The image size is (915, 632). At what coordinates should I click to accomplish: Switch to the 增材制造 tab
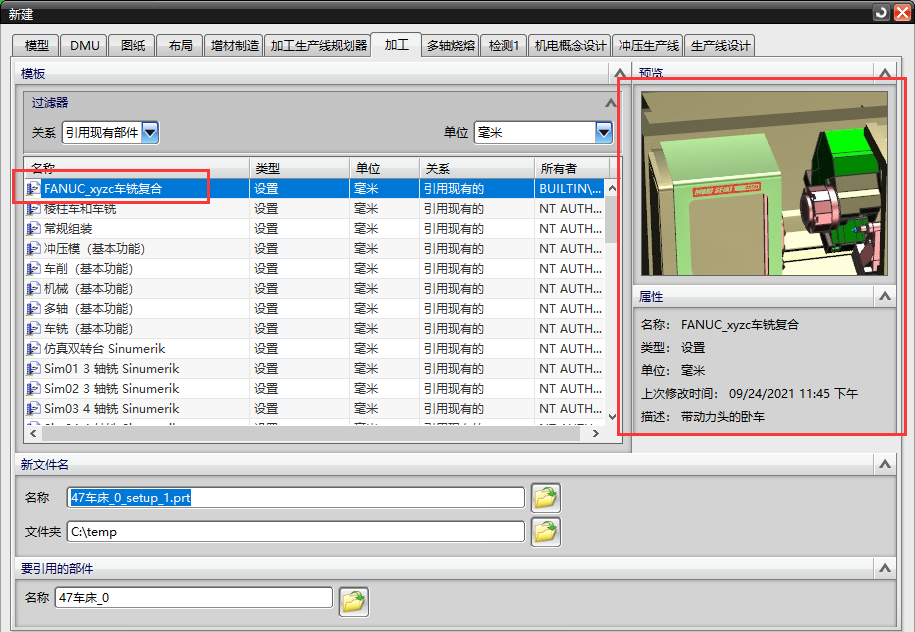click(234, 46)
